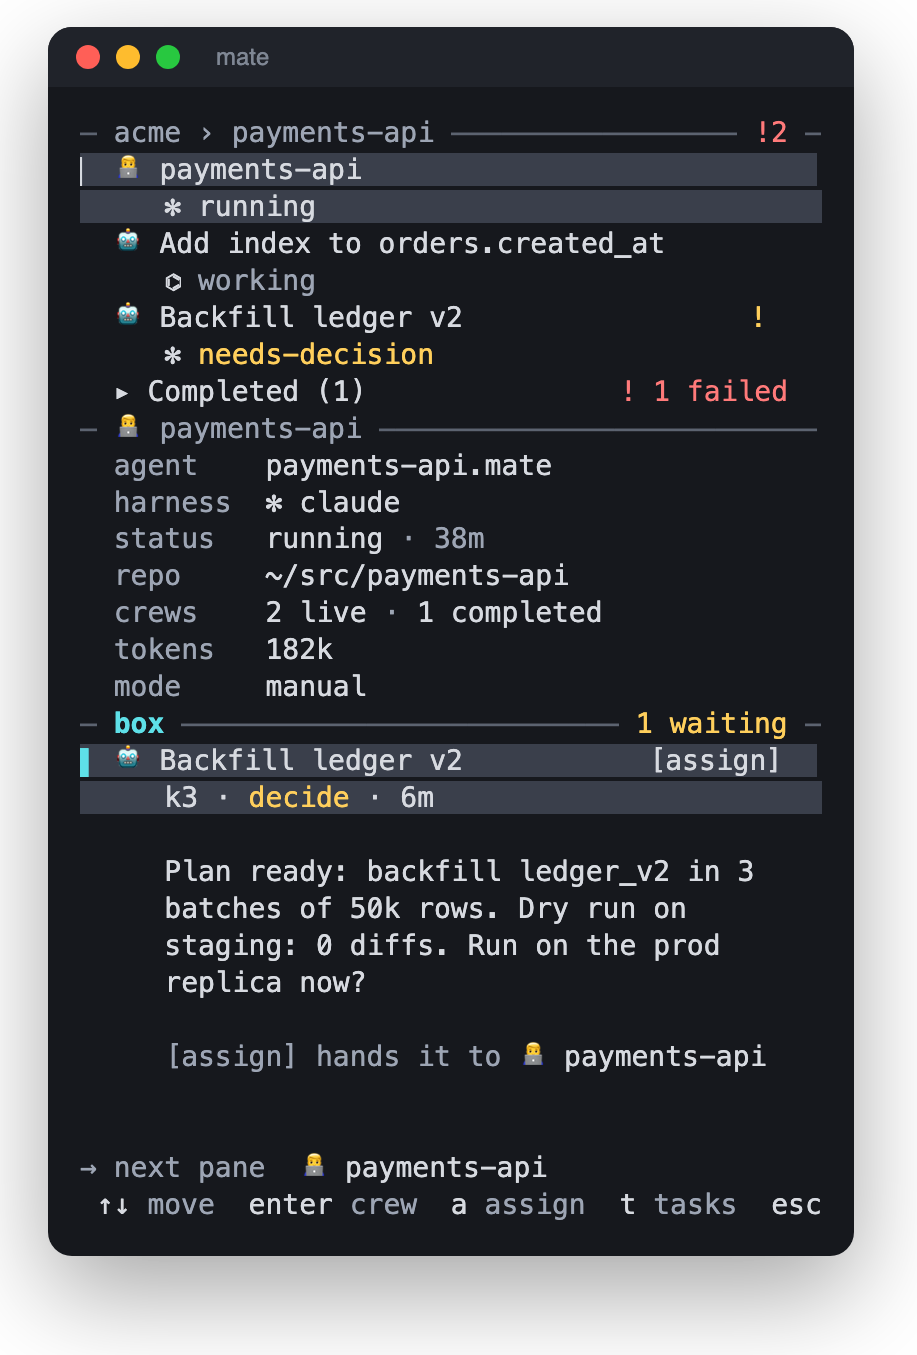
Task: Click acme in the breadcrumb
Action: (147, 133)
